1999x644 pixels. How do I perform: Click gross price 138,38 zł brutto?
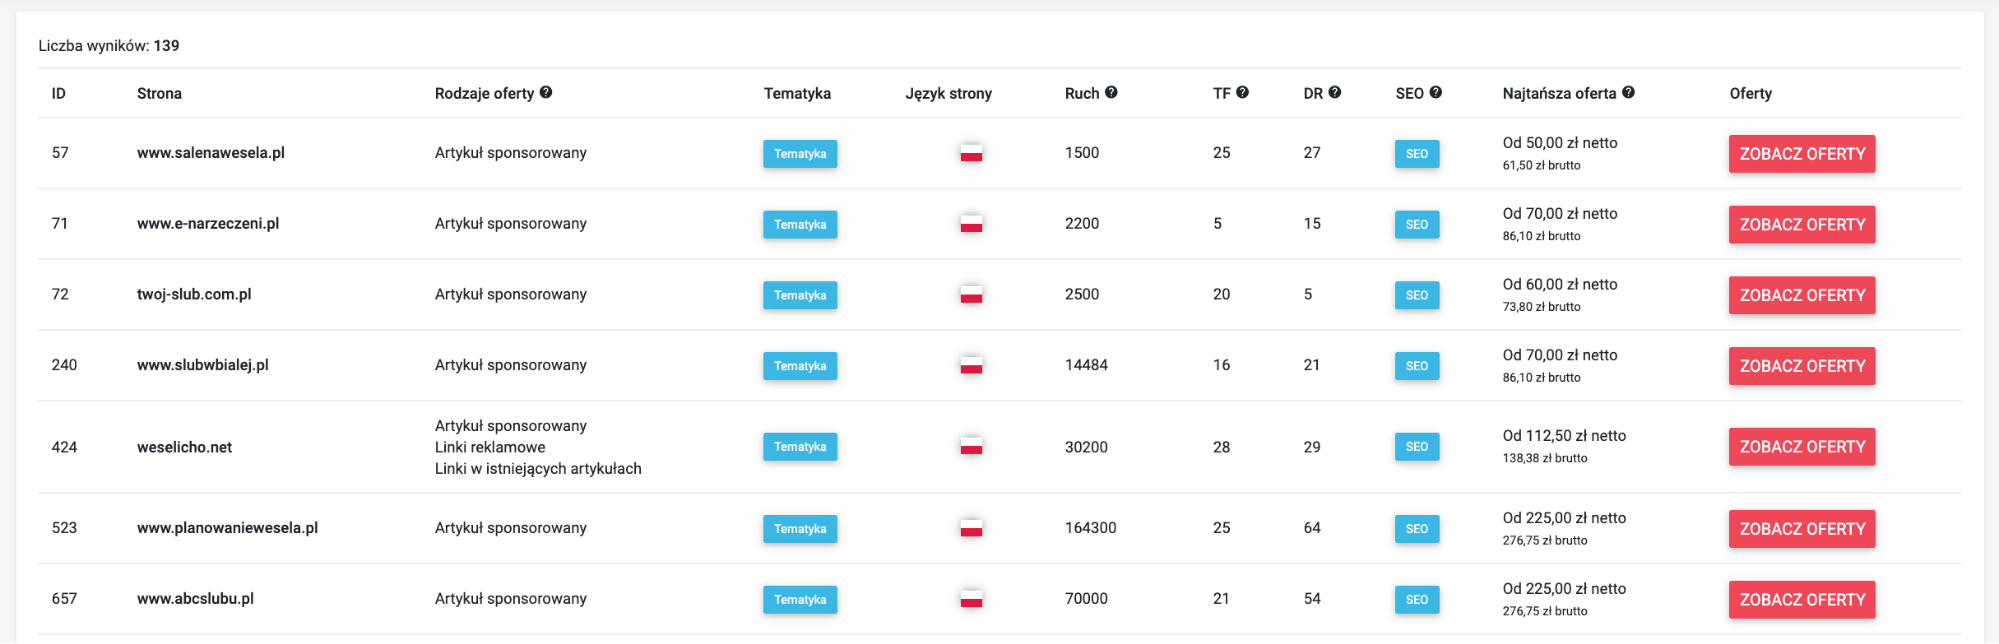point(1545,459)
